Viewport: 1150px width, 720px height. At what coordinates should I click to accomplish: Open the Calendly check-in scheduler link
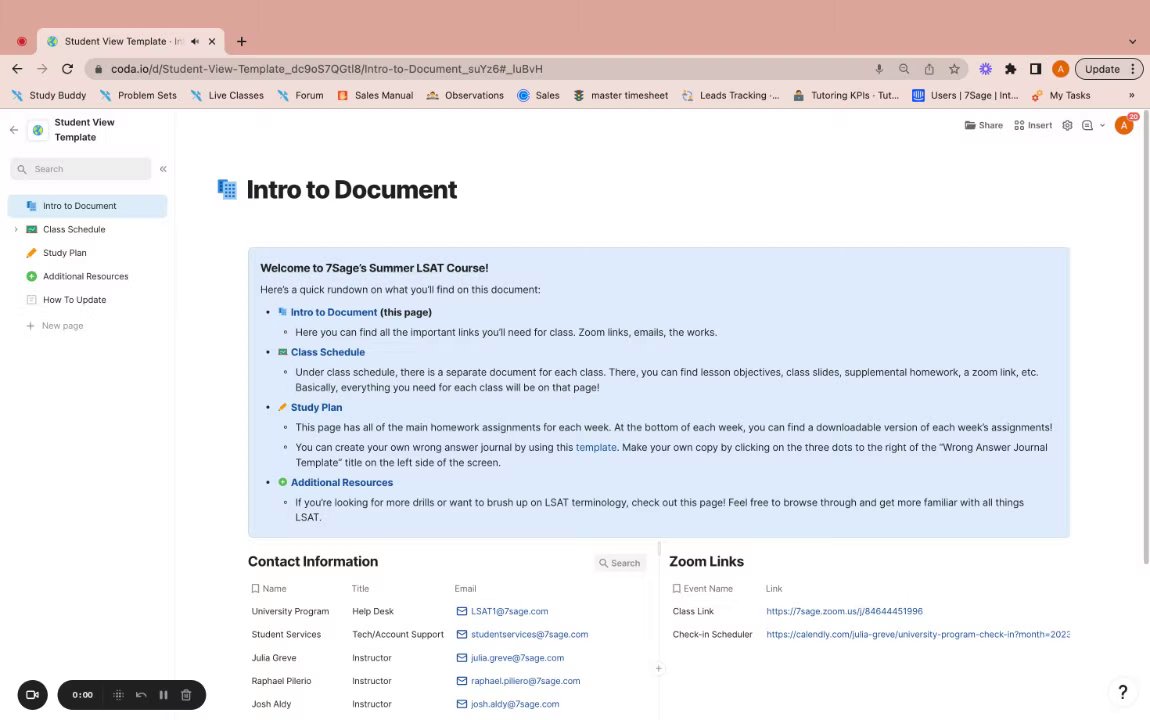tap(918, 635)
